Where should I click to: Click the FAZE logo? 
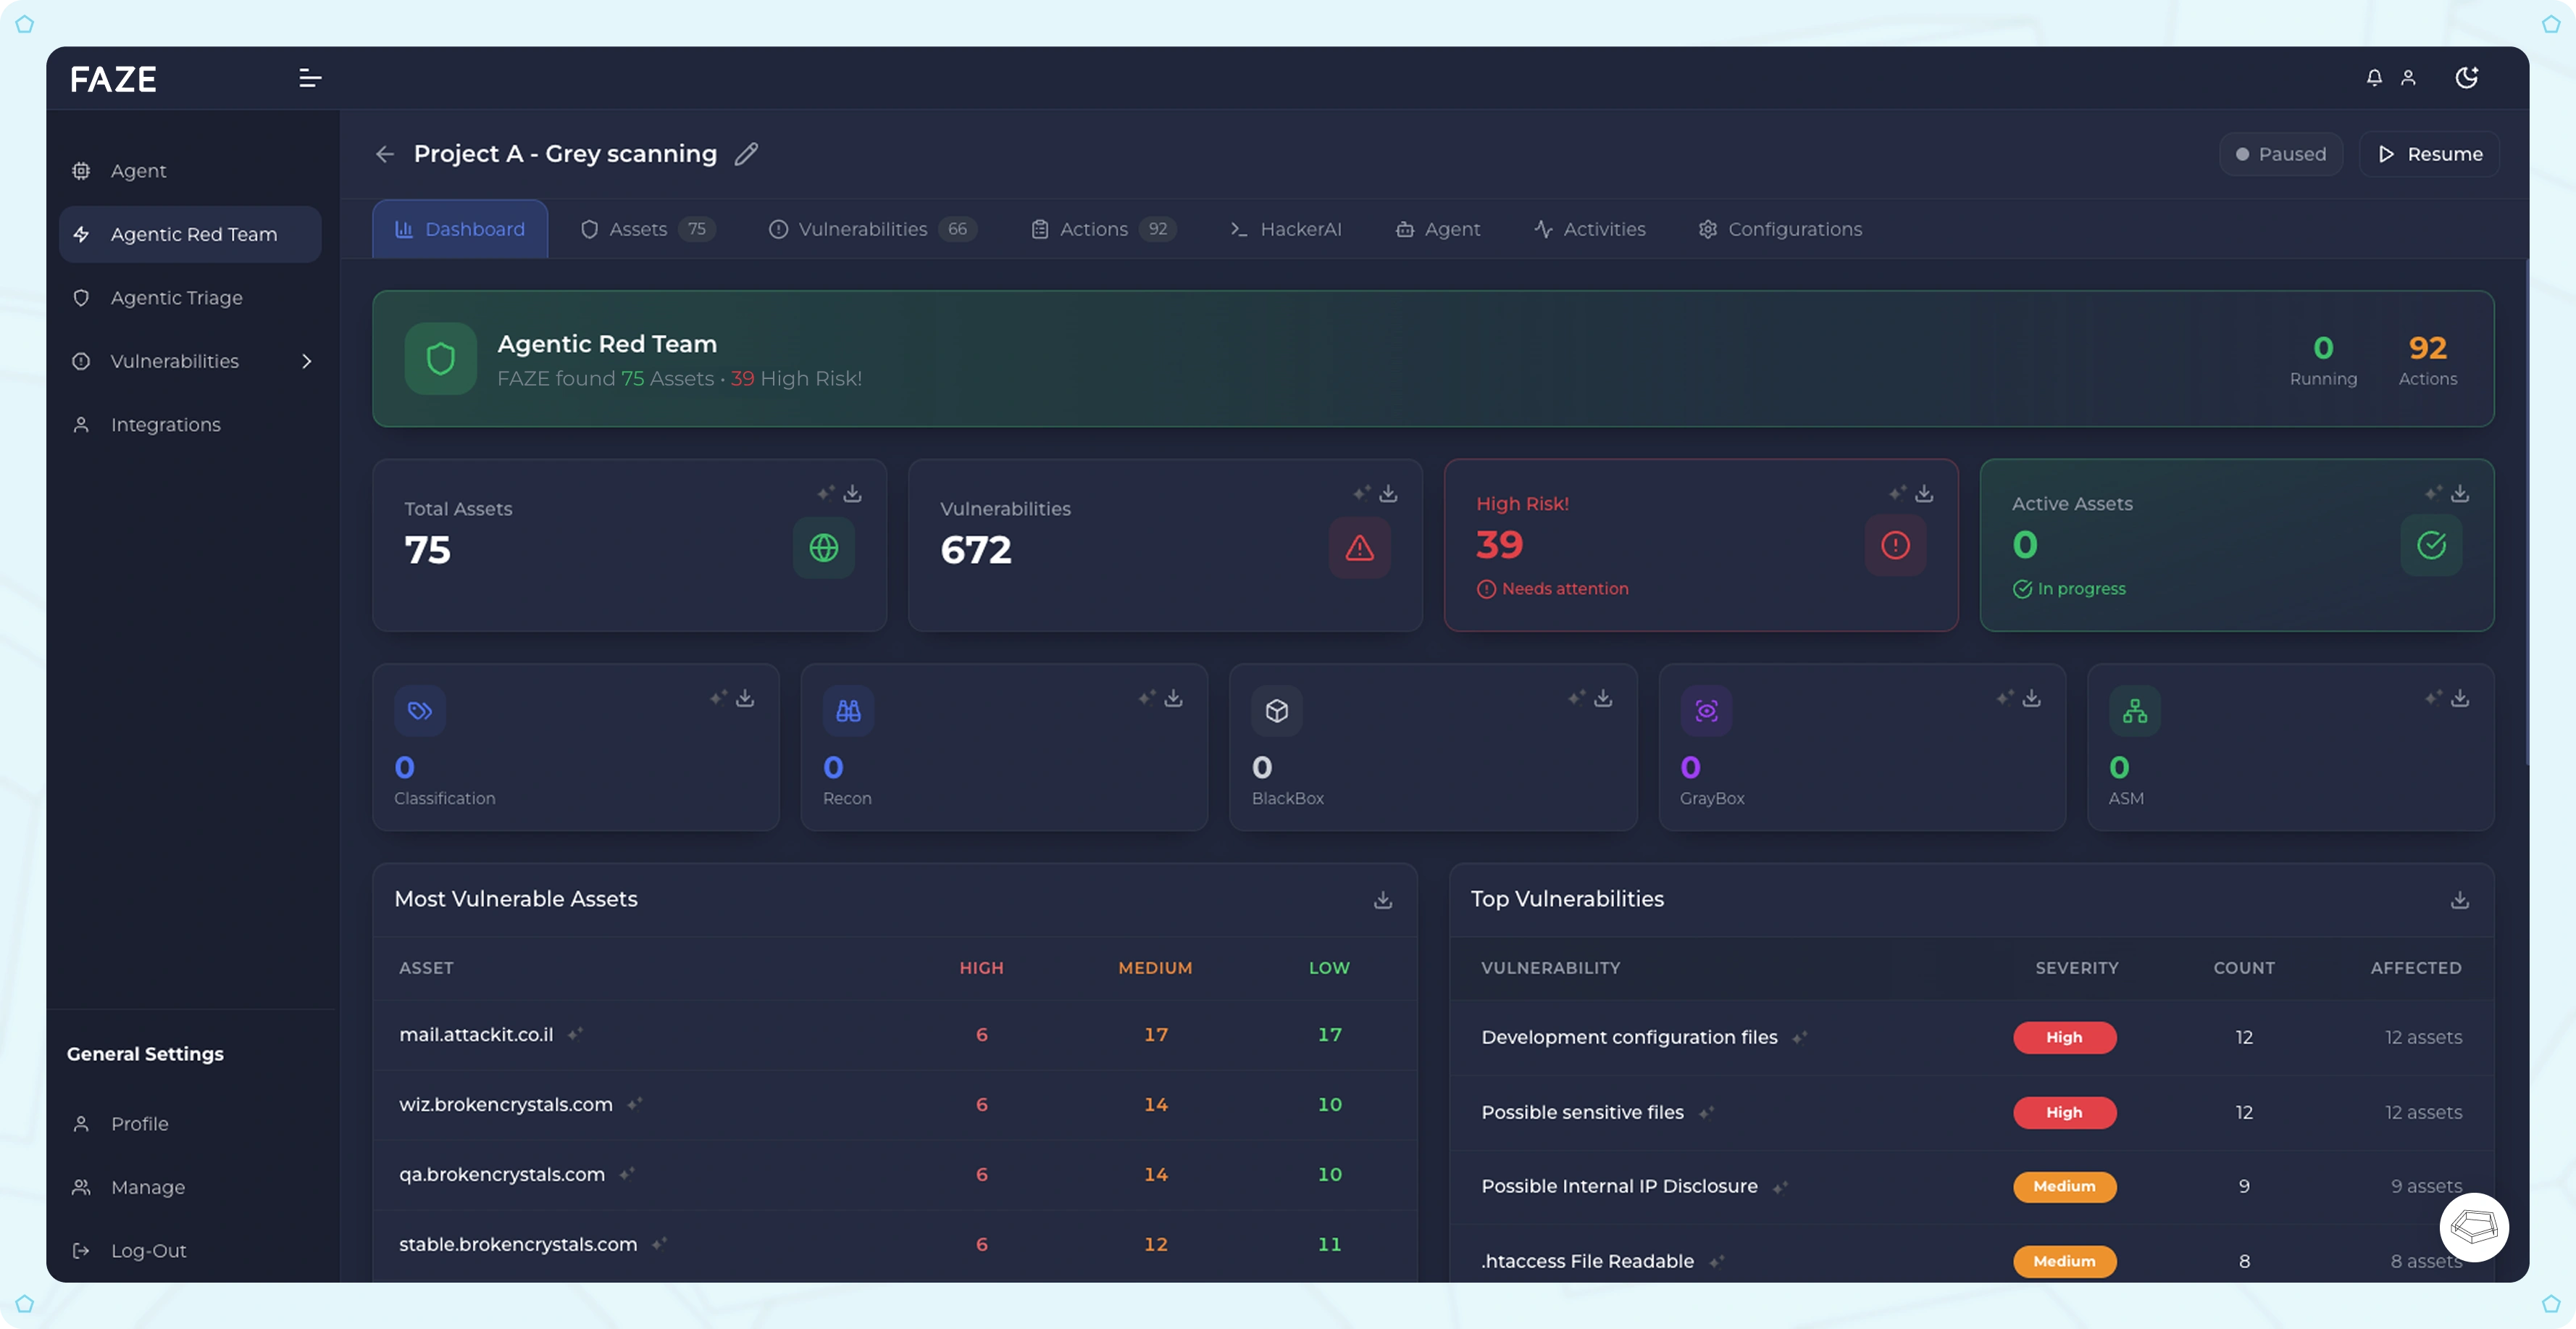[x=113, y=79]
